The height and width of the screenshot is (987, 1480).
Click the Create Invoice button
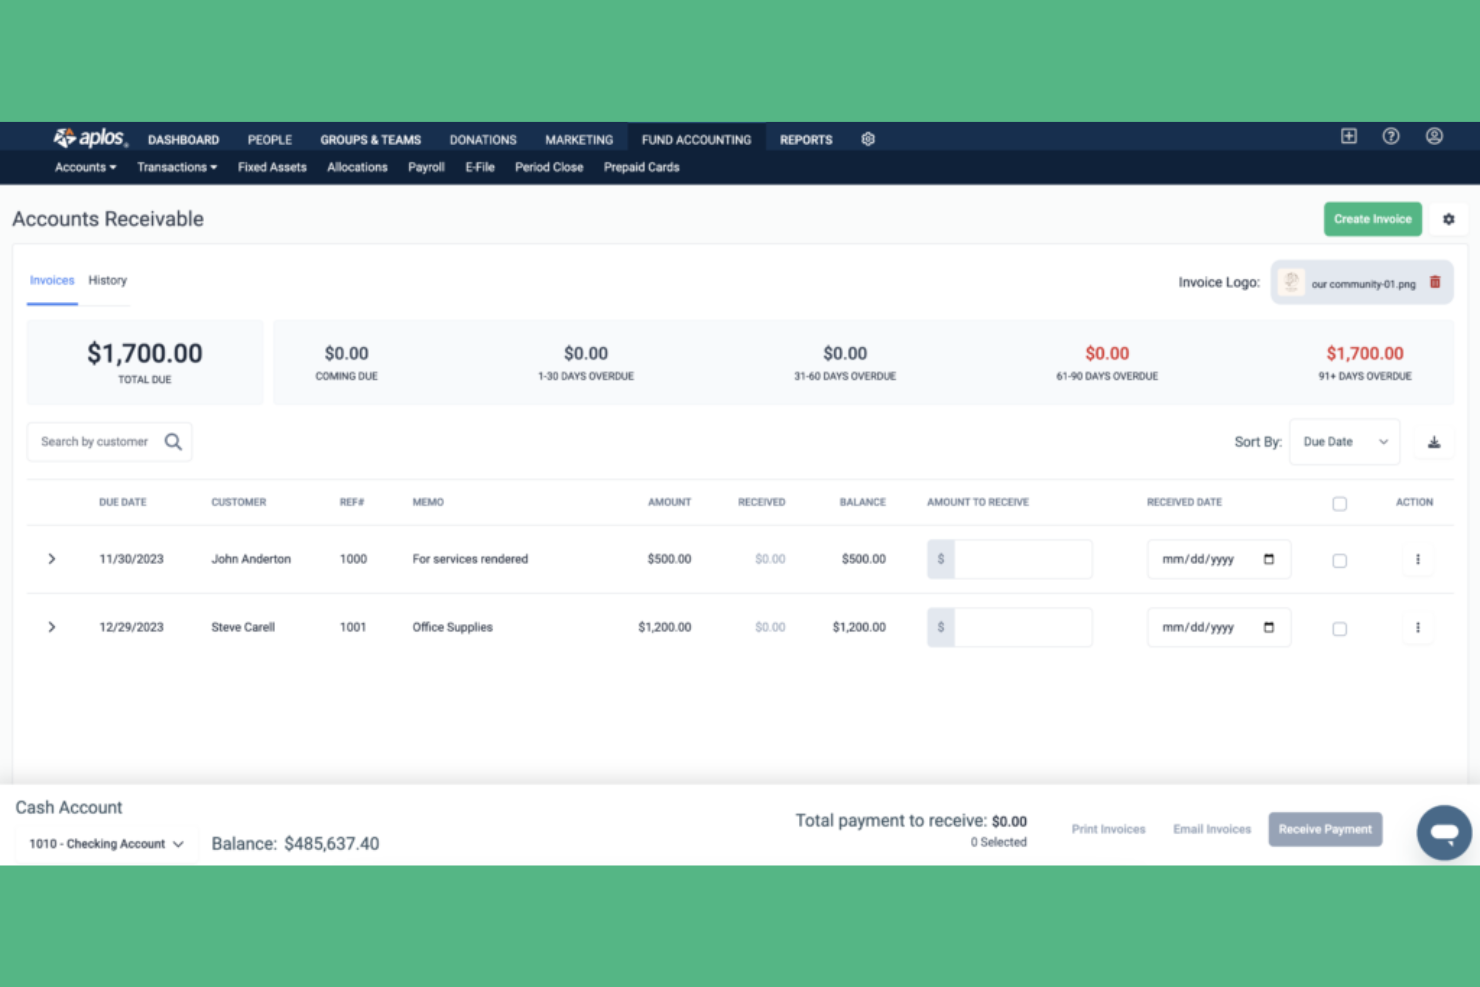[1372, 218]
